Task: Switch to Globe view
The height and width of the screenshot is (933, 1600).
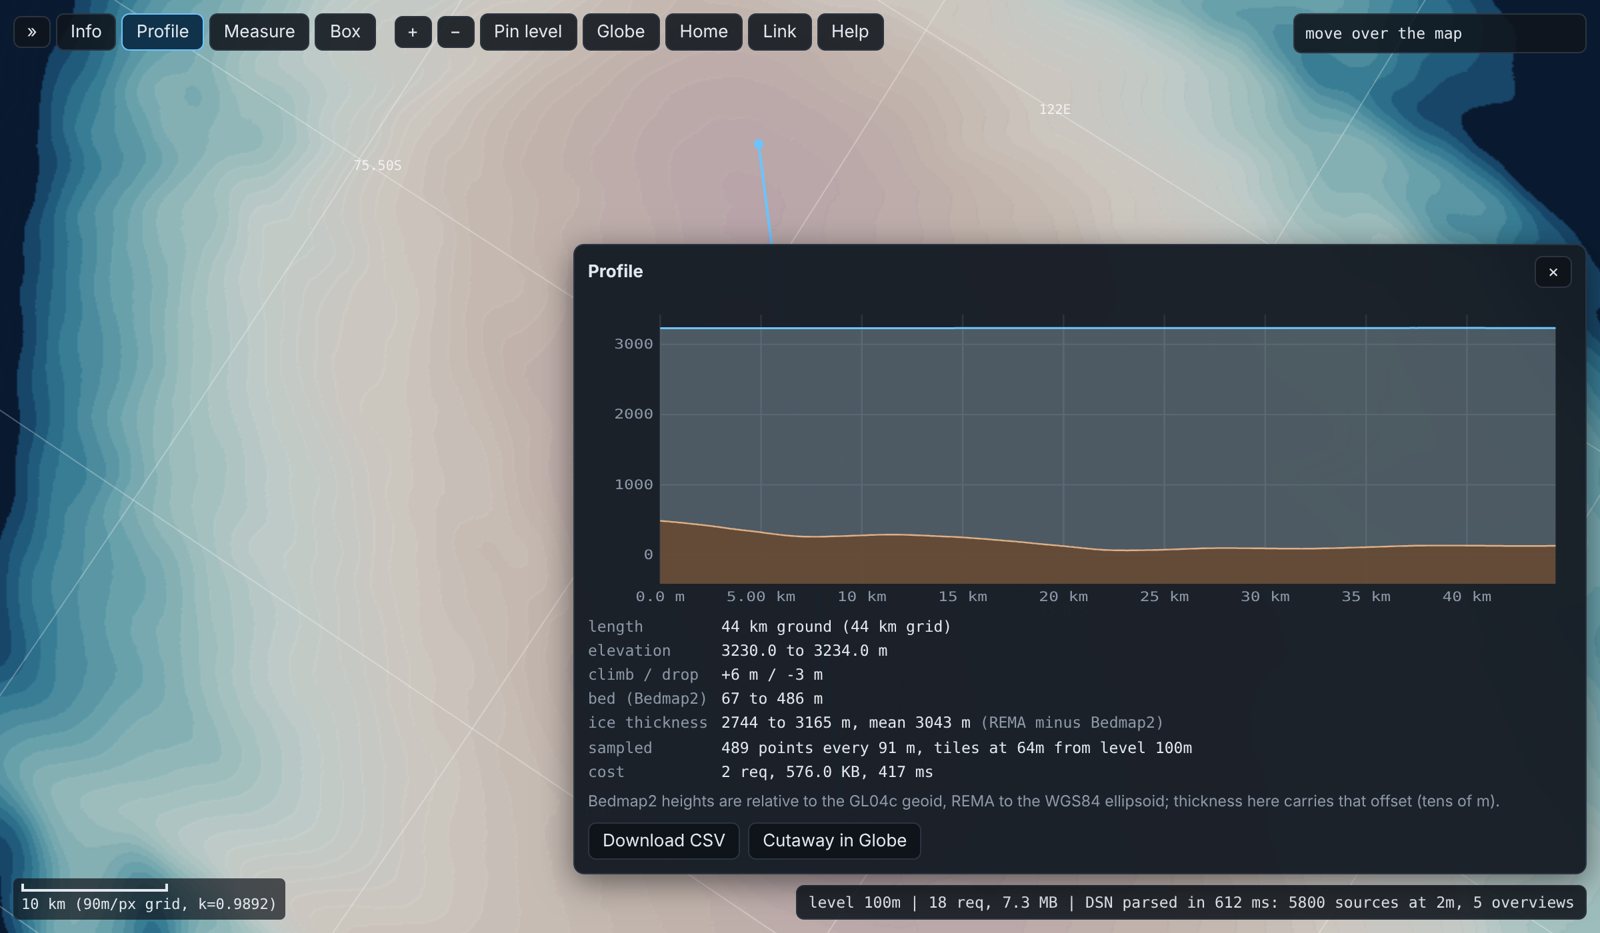Action: (621, 32)
